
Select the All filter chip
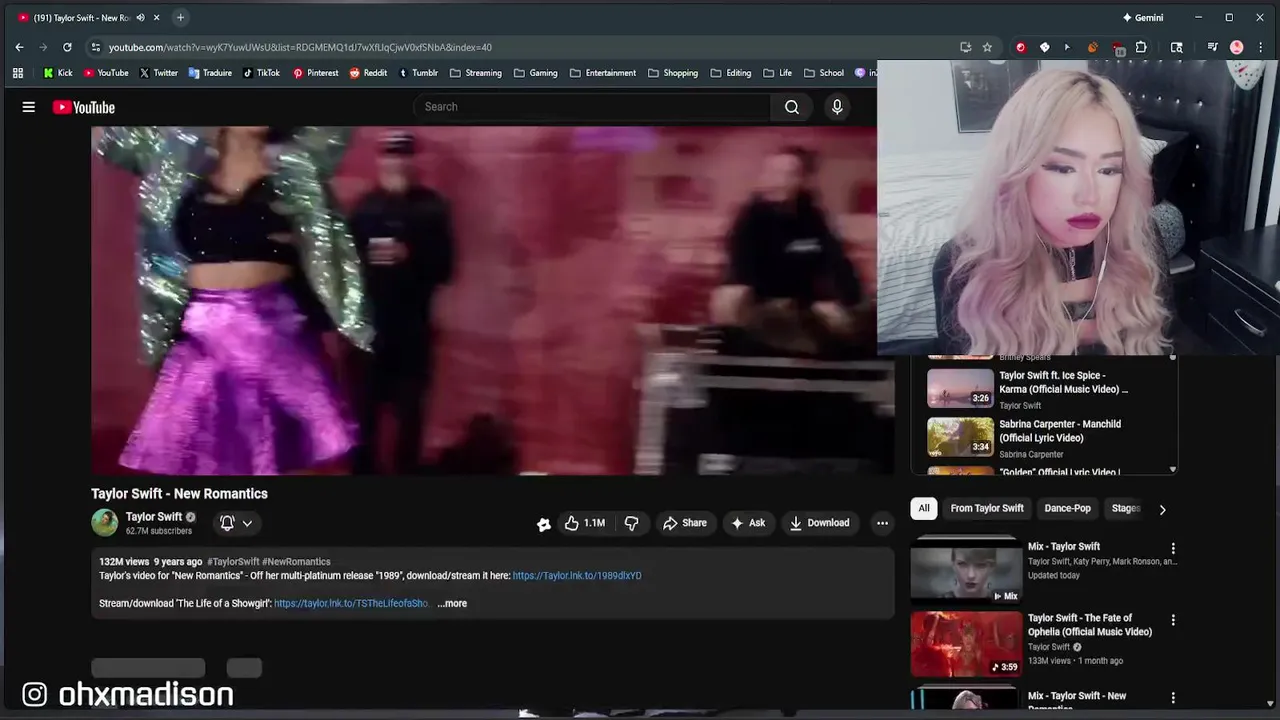pos(924,508)
